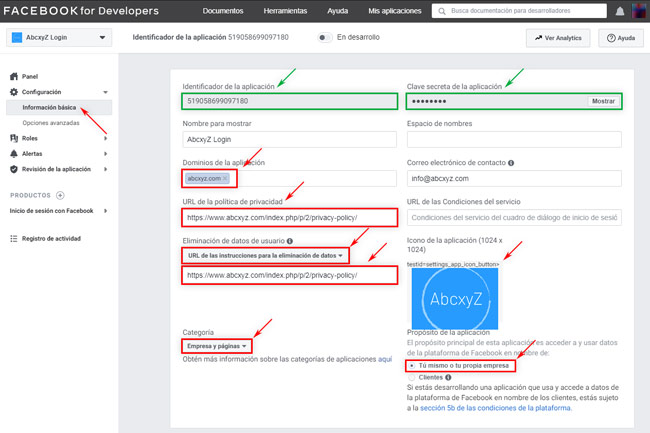650x433 pixels.
Task: Open notifications bell in top bar
Action: 620,11
